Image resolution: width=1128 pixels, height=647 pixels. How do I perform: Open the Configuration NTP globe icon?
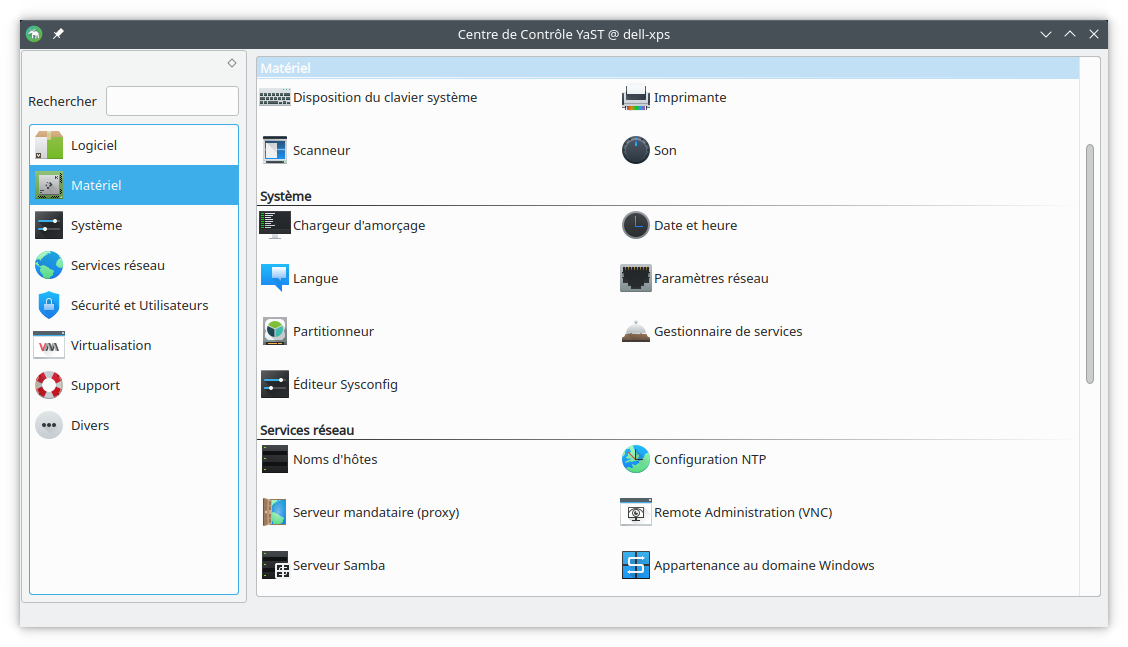tap(635, 459)
